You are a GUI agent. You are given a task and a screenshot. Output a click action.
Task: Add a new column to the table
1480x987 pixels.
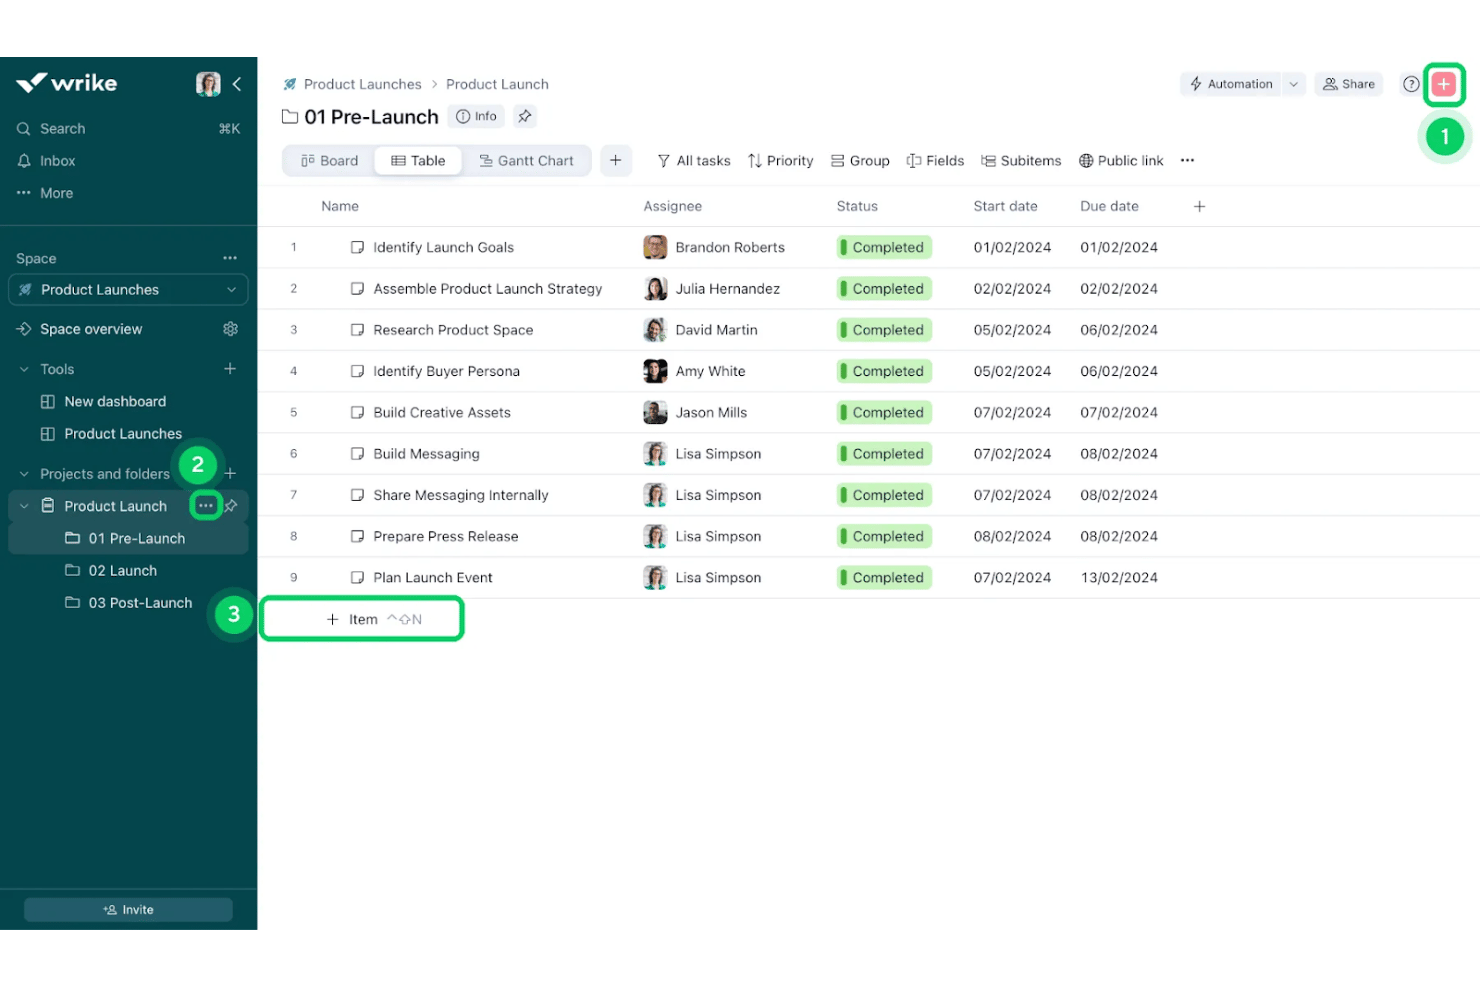[1199, 206]
